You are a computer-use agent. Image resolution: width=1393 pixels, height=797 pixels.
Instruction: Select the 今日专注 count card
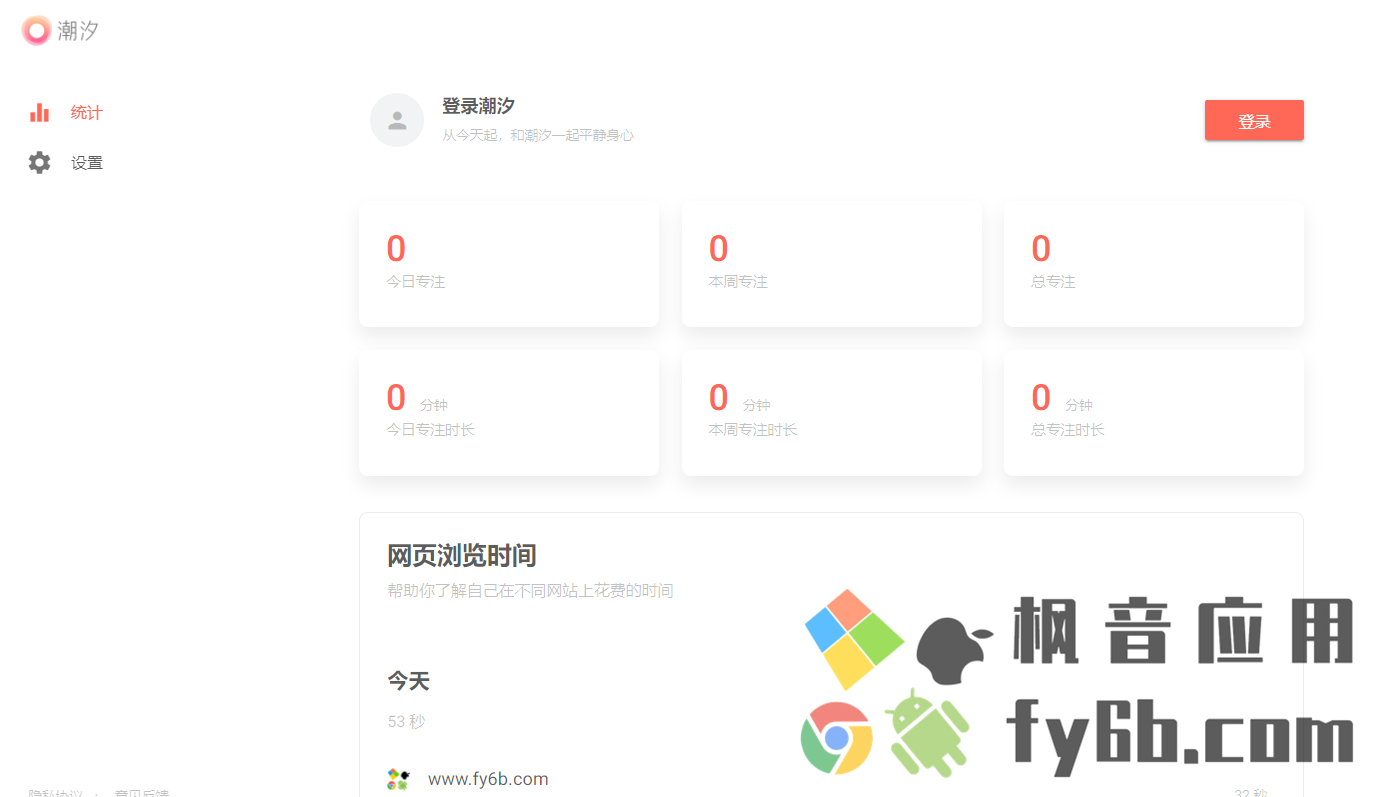pyautogui.click(x=509, y=264)
